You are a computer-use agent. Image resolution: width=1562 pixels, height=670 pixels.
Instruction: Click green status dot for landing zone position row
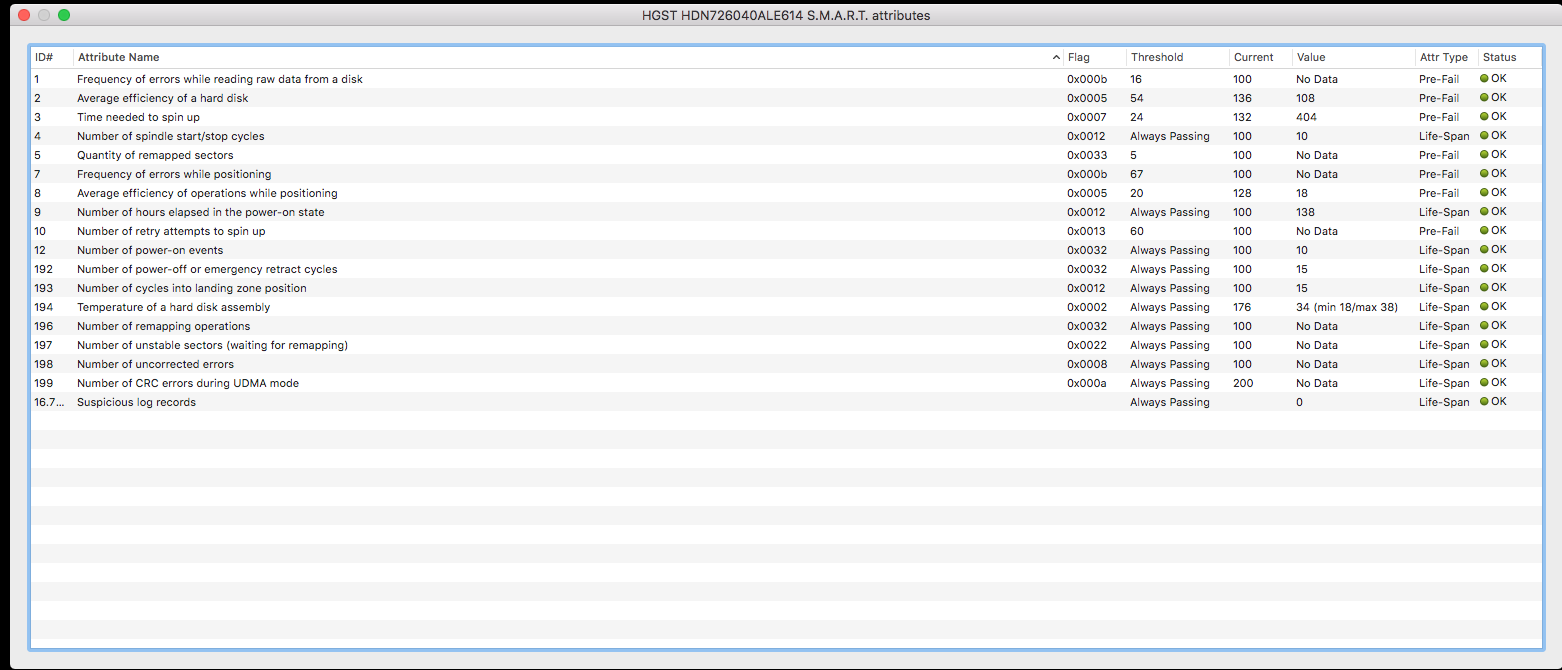click(1485, 287)
